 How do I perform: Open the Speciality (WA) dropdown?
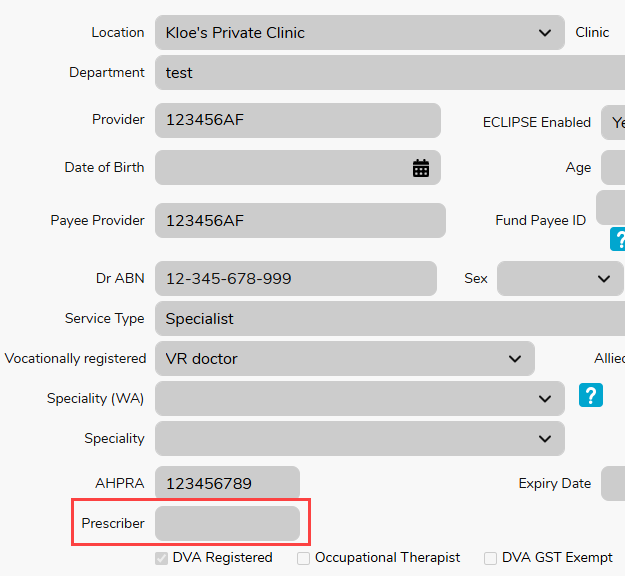coord(544,398)
